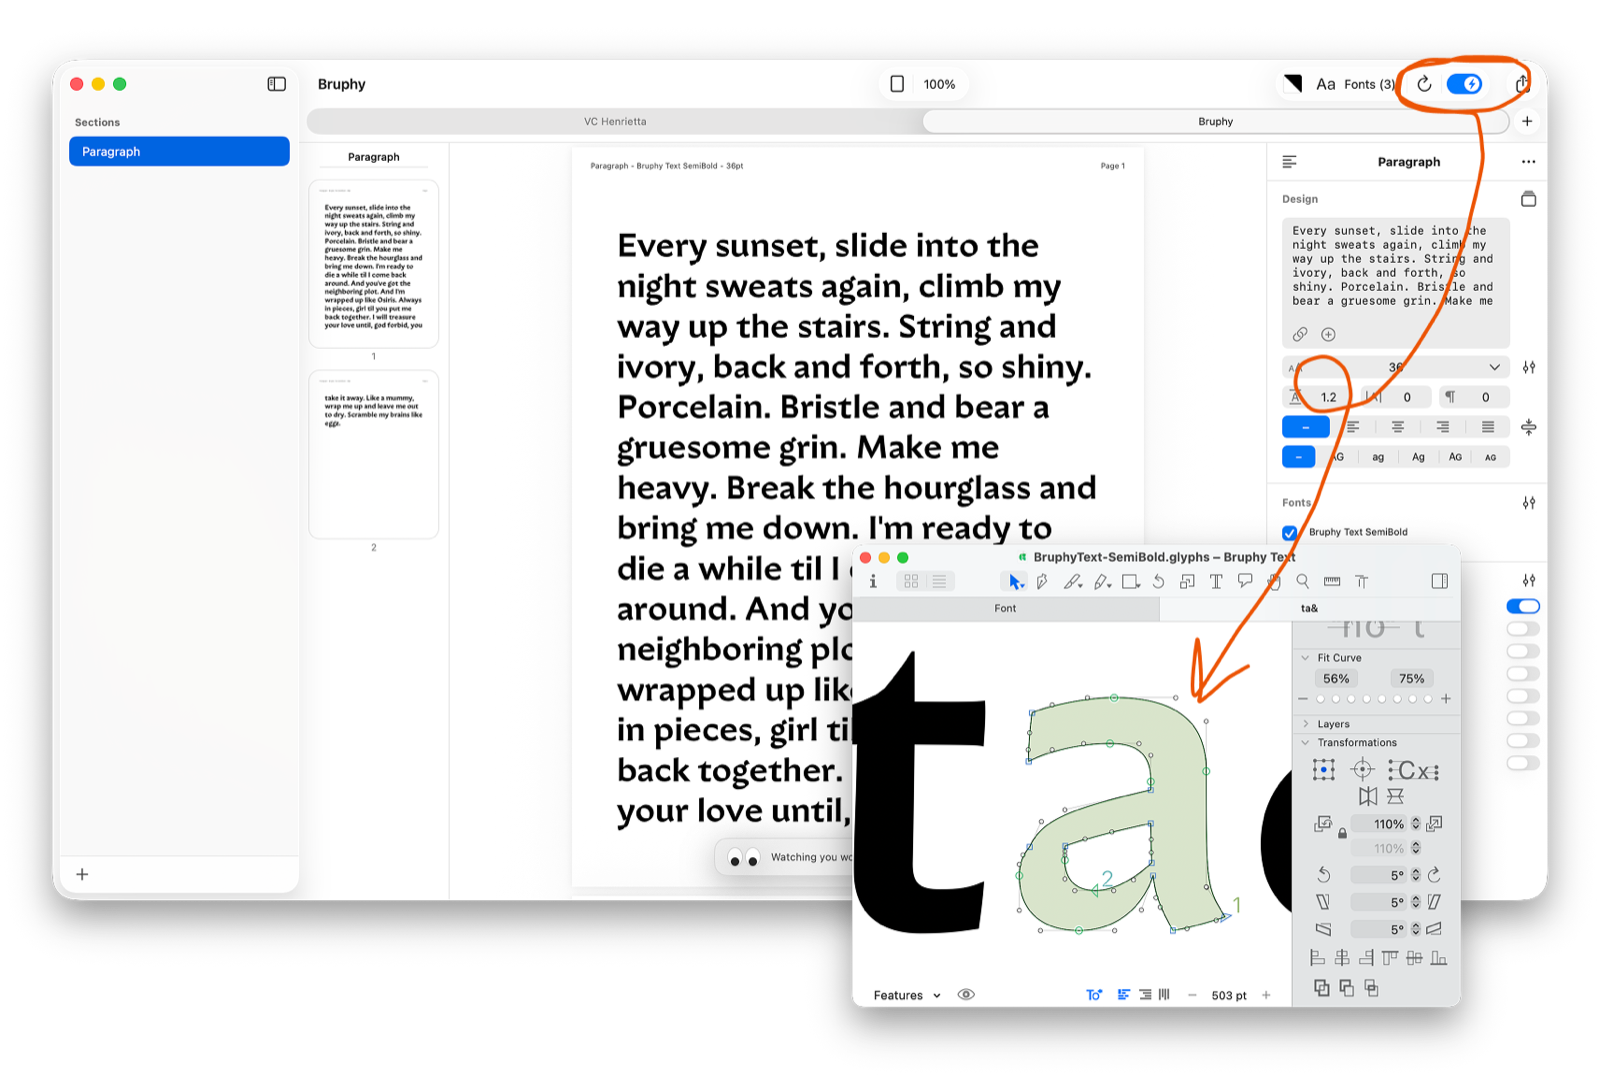This screenshot has height=1076, width=1600.
Task: Click the invert colors icon left of Aa
Action: tap(1293, 84)
